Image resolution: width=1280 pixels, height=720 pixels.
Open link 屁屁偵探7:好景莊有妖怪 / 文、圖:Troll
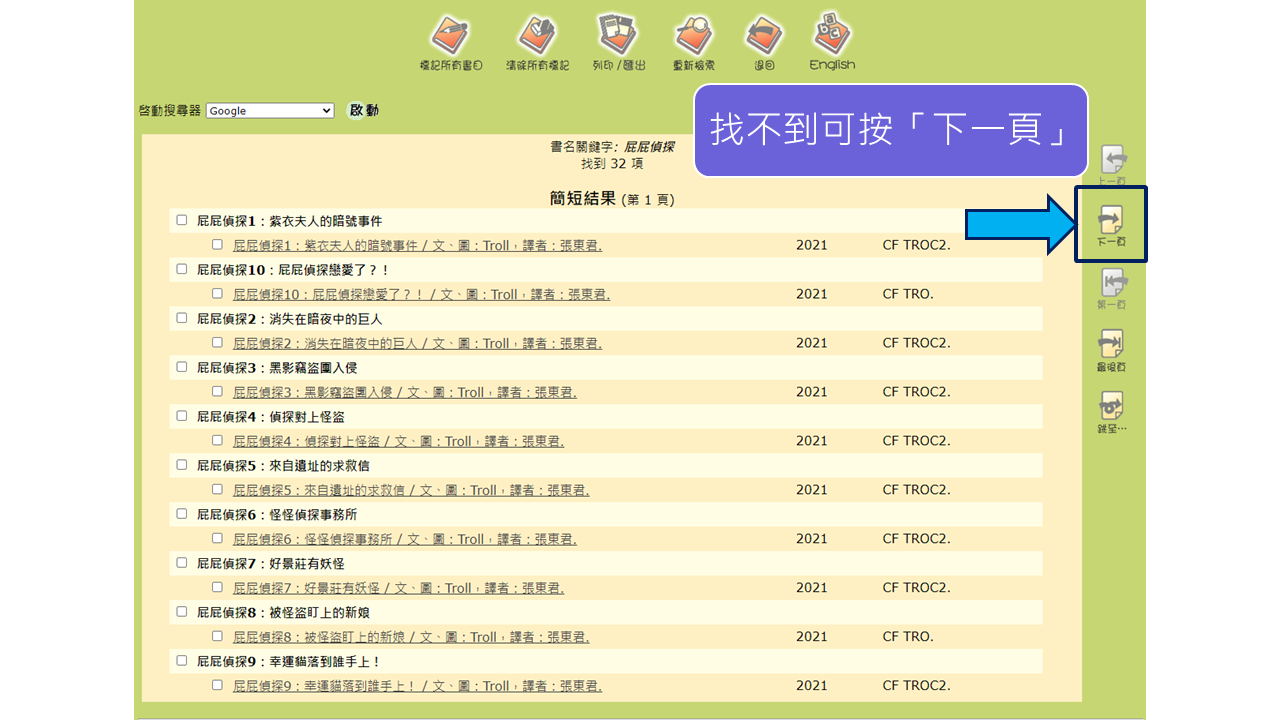[398, 588]
